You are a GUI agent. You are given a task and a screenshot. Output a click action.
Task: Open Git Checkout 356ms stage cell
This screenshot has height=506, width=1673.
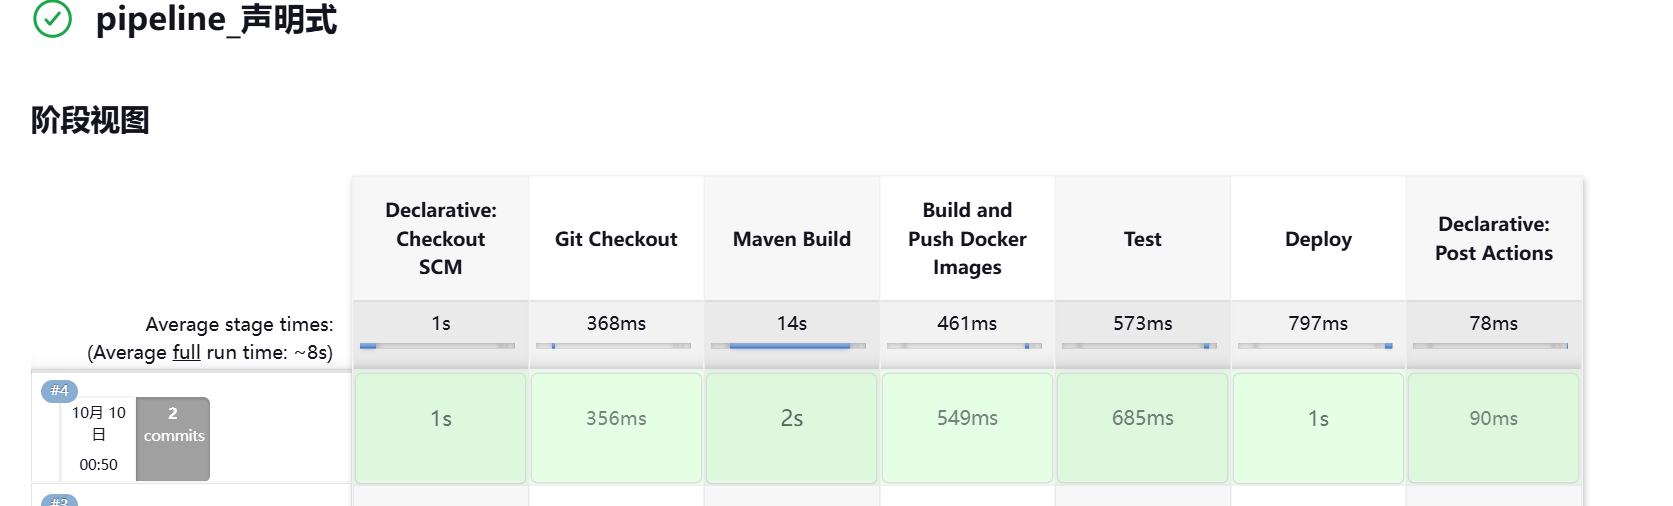(616, 427)
